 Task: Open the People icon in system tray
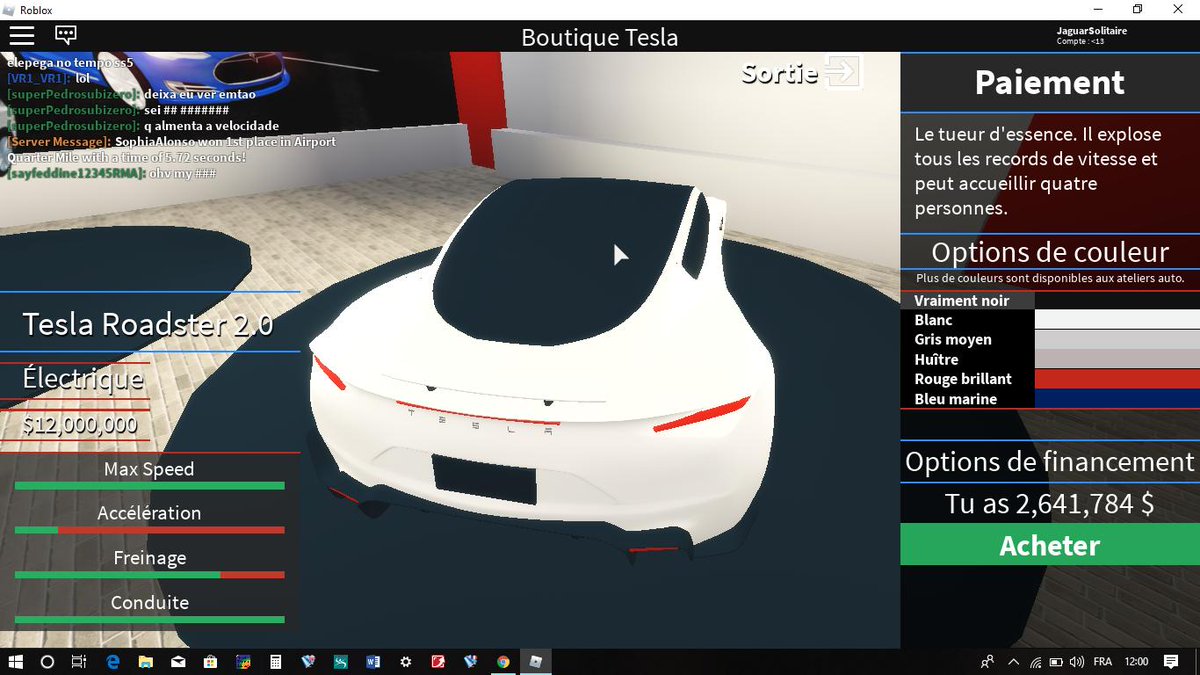click(x=988, y=662)
